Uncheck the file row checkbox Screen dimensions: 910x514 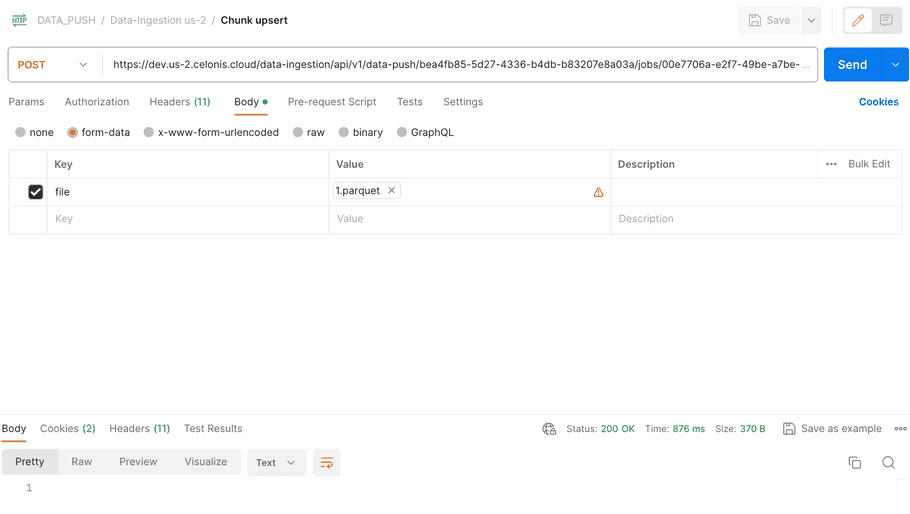click(36, 192)
